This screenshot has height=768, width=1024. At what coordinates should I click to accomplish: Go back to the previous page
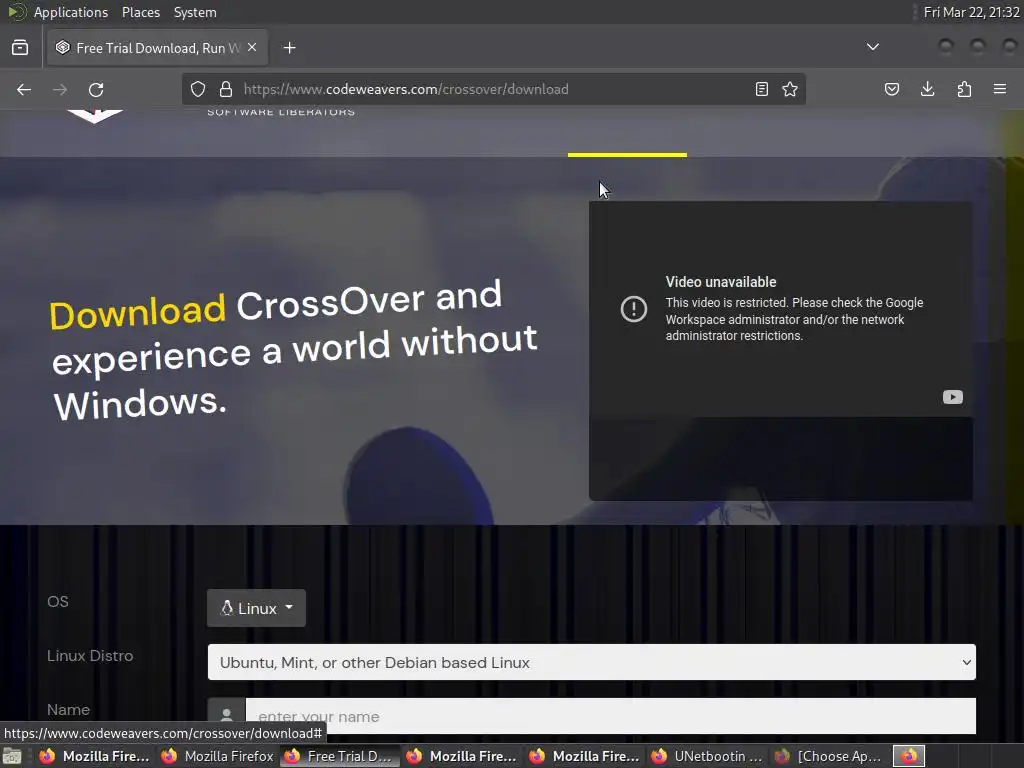[24, 89]
